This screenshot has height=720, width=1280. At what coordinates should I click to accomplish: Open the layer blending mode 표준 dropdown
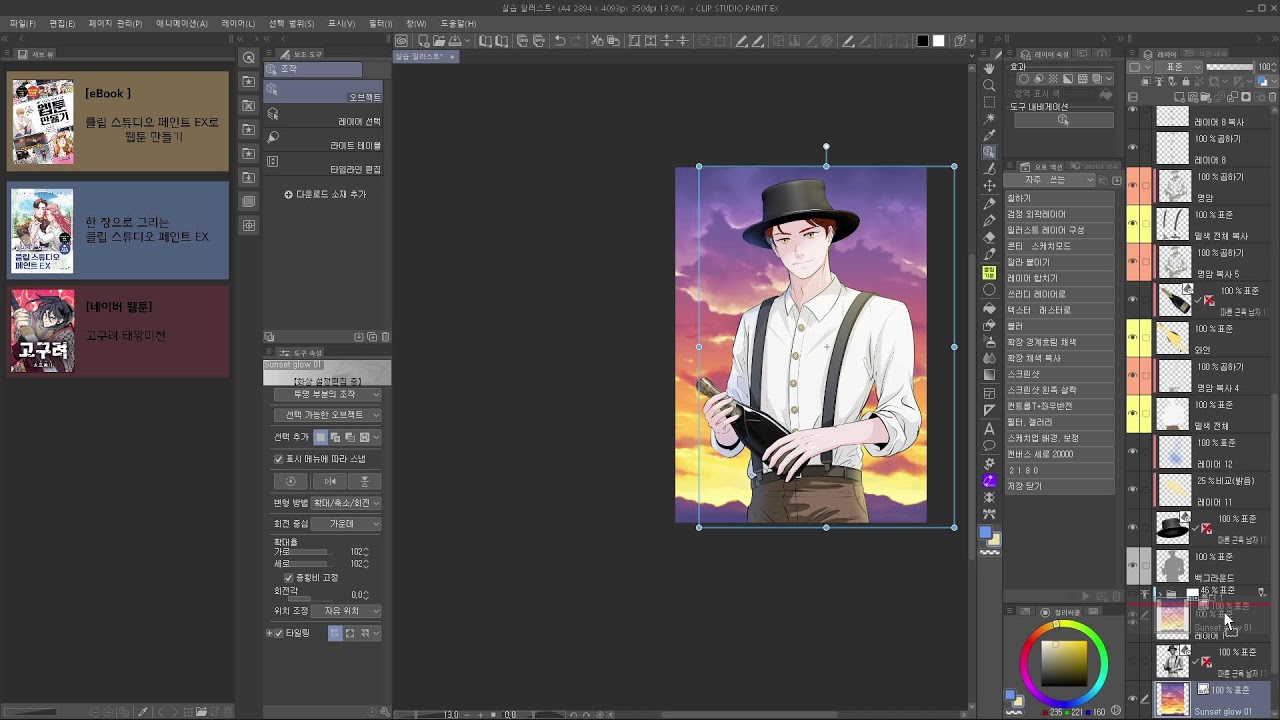[1177, 67]
